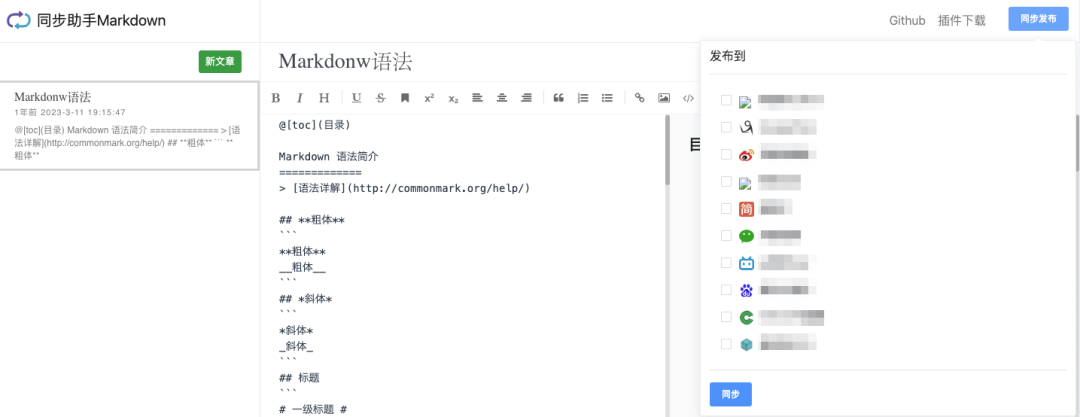Apply underline formatting

pyautogui.click(x=356, y=98)
